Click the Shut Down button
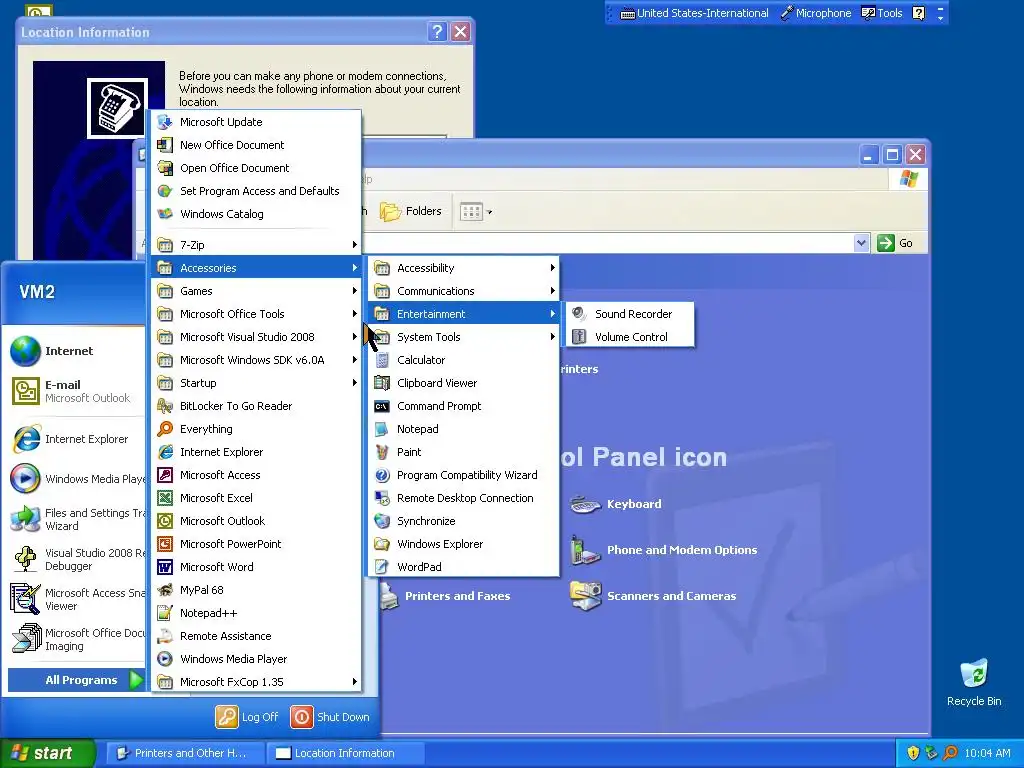This screenshot has height=768, width=1024. (x=330, y=716)
